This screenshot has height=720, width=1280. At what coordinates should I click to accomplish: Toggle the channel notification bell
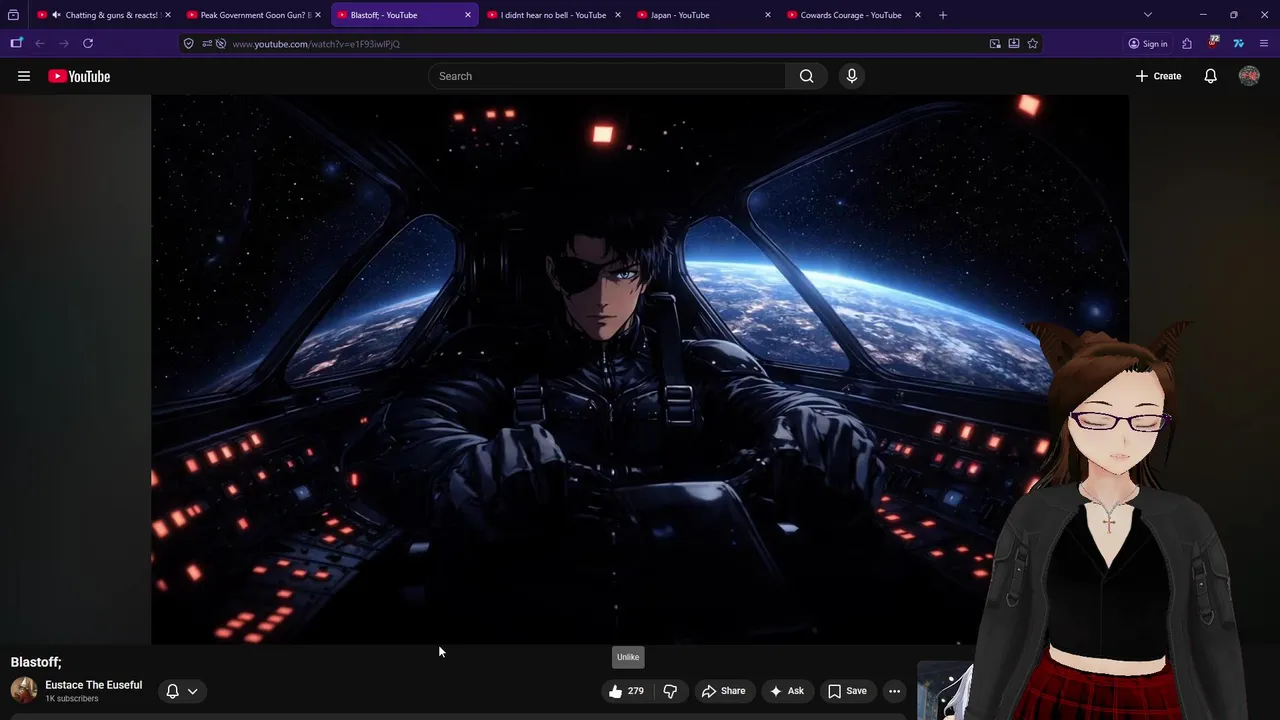(x=172, y=691)
